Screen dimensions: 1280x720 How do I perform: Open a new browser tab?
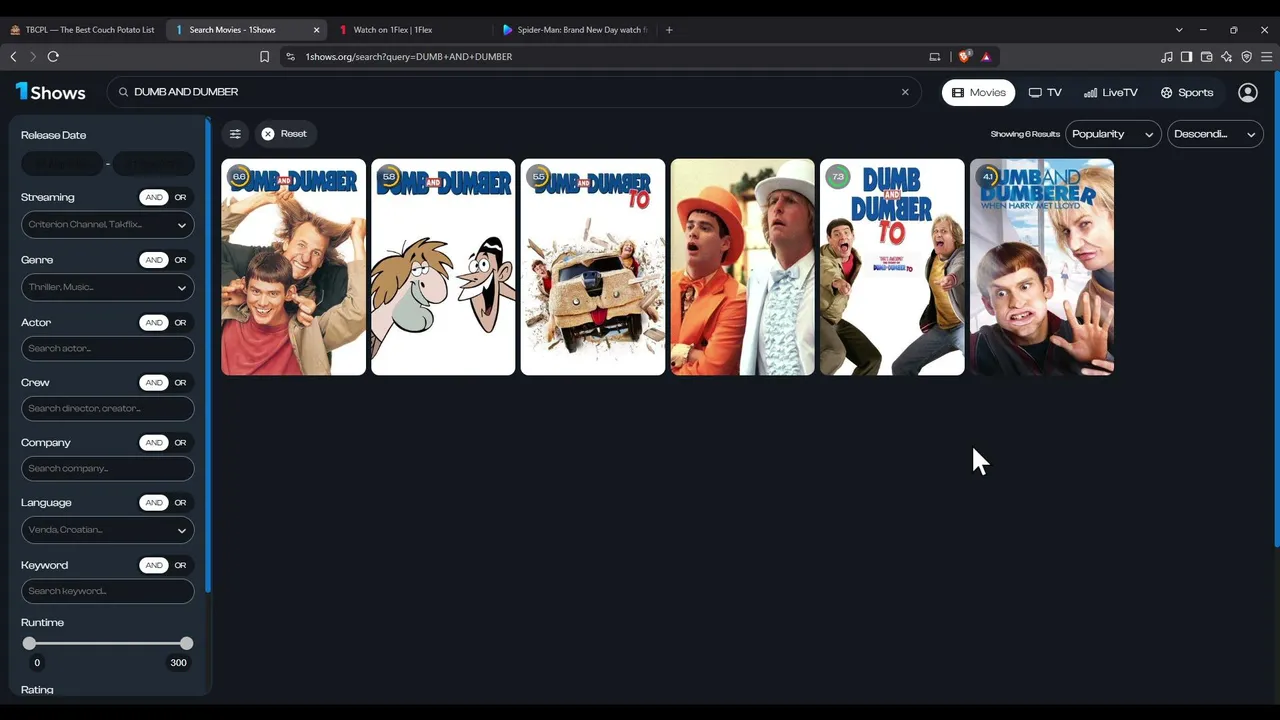click(669, 30)
